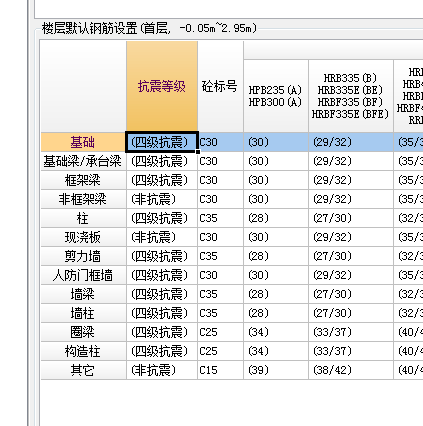Select the 抗震等级 column header
The height and width of the screenshot is (426, 423).
162,86
